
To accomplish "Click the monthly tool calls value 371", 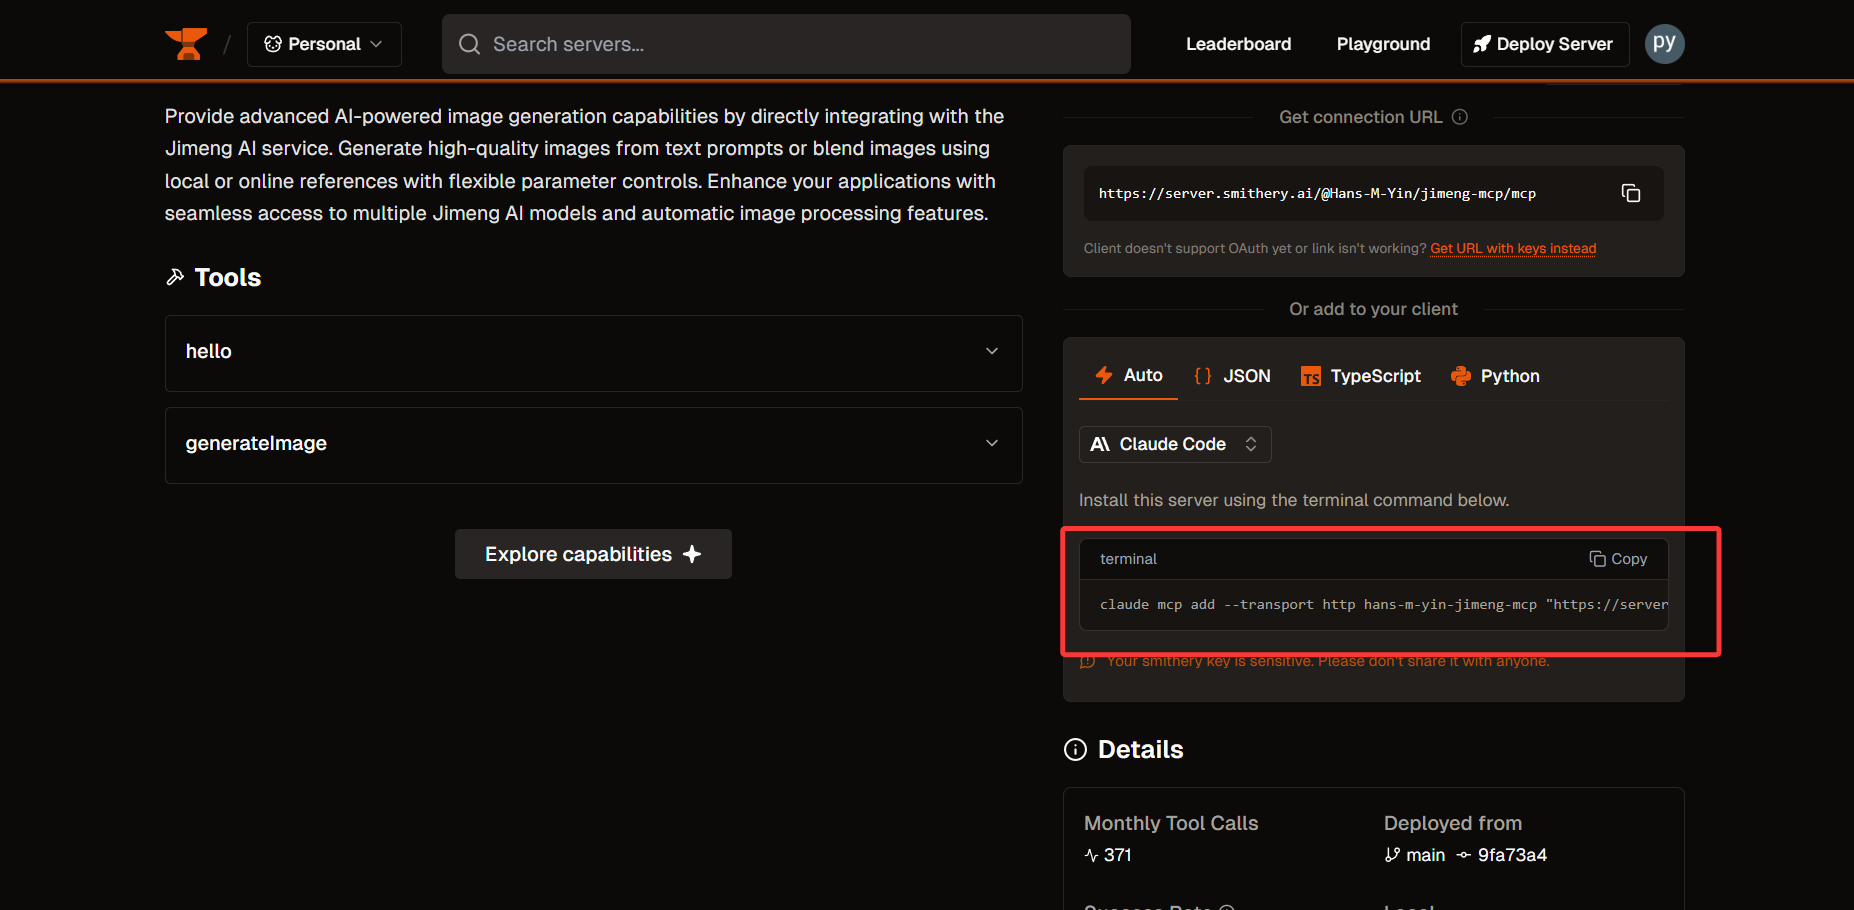I will point(1118,855).
